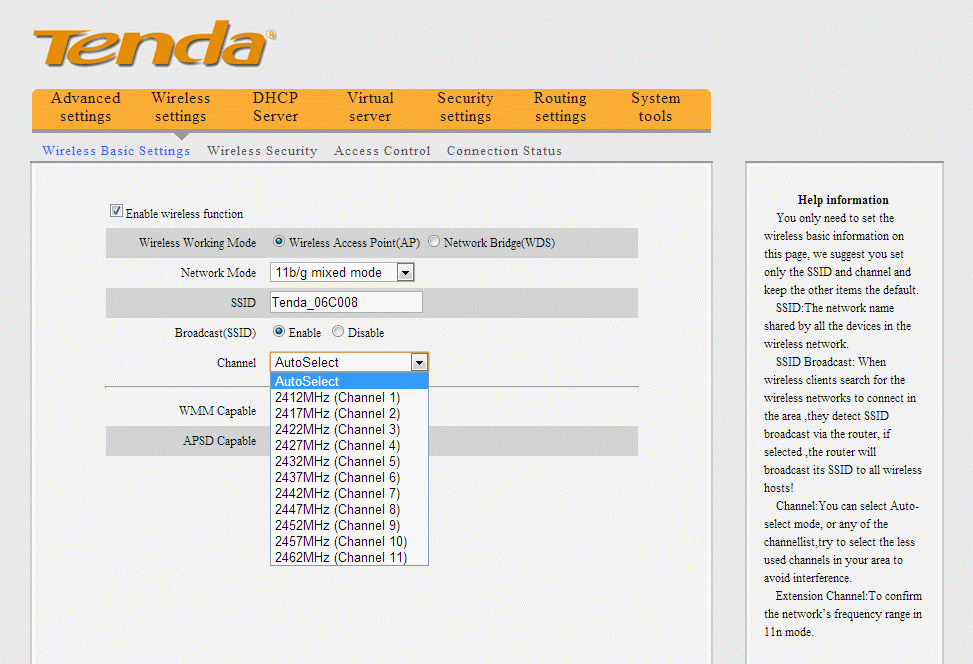Screen dimensions: 973x664
Task: Disable SSID broadcast
Action: (338, 331)
